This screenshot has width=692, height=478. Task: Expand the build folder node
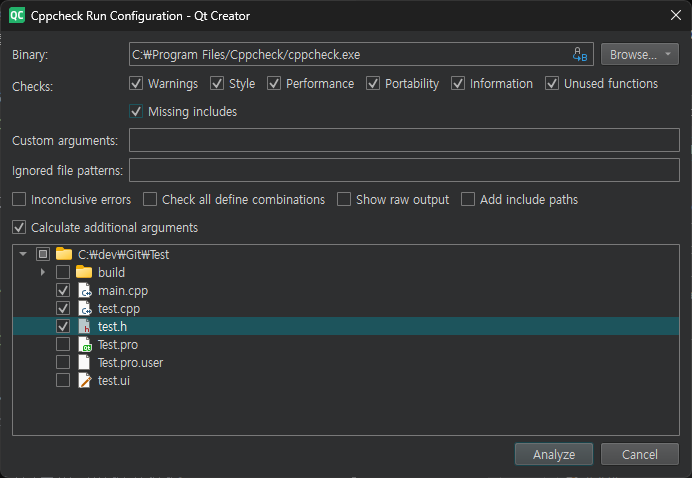(43, 272)
